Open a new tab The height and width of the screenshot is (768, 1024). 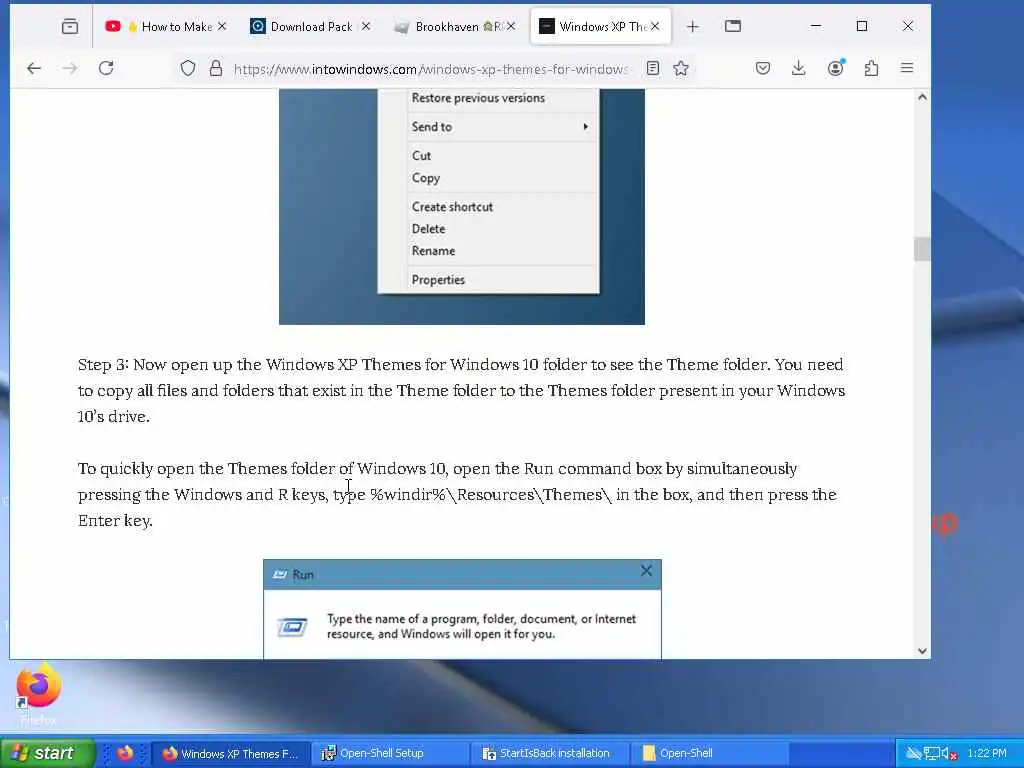tap(692, 26)
